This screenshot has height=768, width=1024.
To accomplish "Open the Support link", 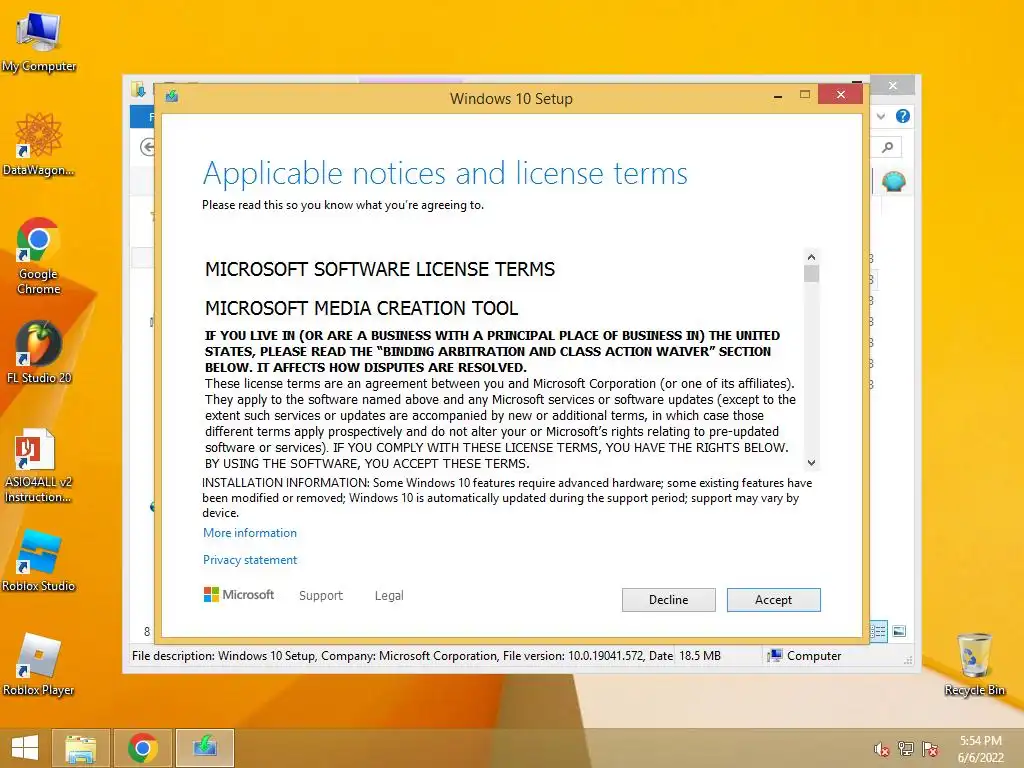I will 321,596.
